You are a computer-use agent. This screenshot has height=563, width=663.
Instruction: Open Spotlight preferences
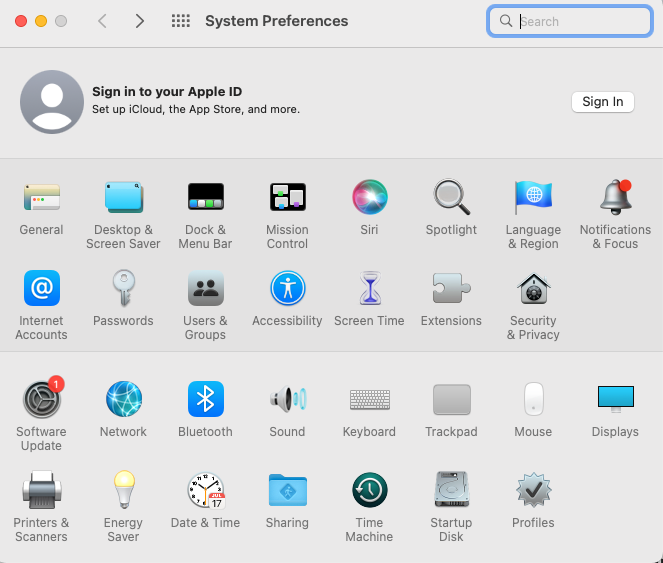click(x=451, y=198)
